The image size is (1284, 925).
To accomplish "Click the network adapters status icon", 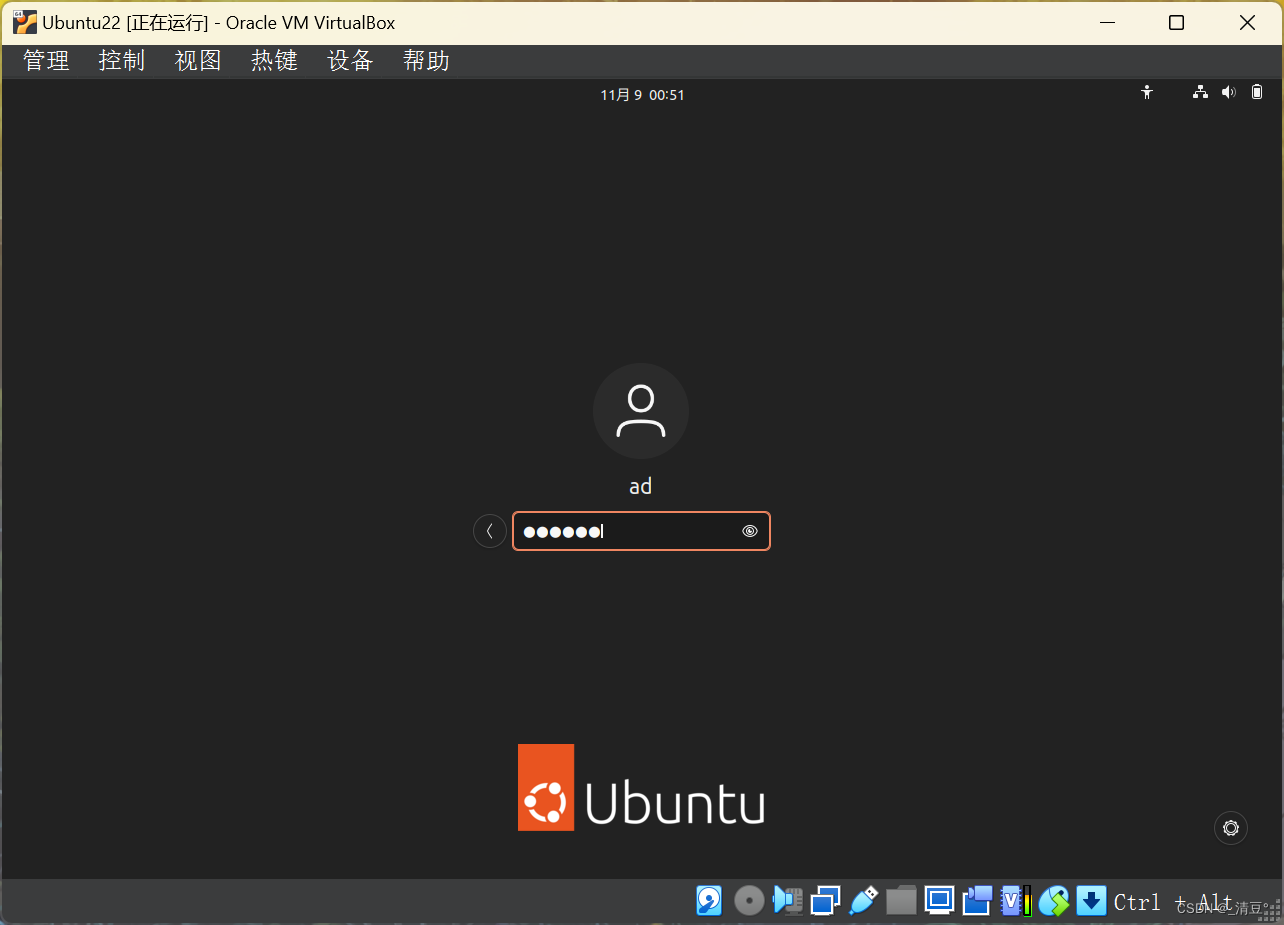I will coord(825,901).
